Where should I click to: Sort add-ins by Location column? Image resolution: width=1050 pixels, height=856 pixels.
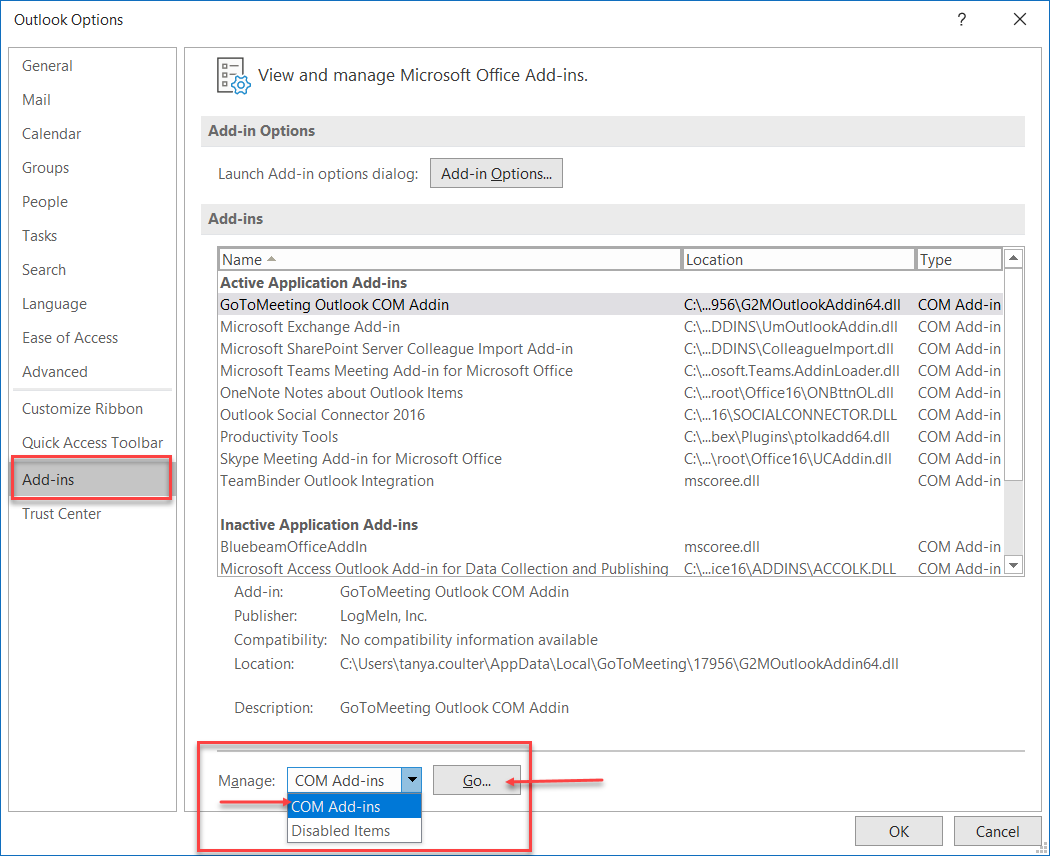[x=798, y=259]
